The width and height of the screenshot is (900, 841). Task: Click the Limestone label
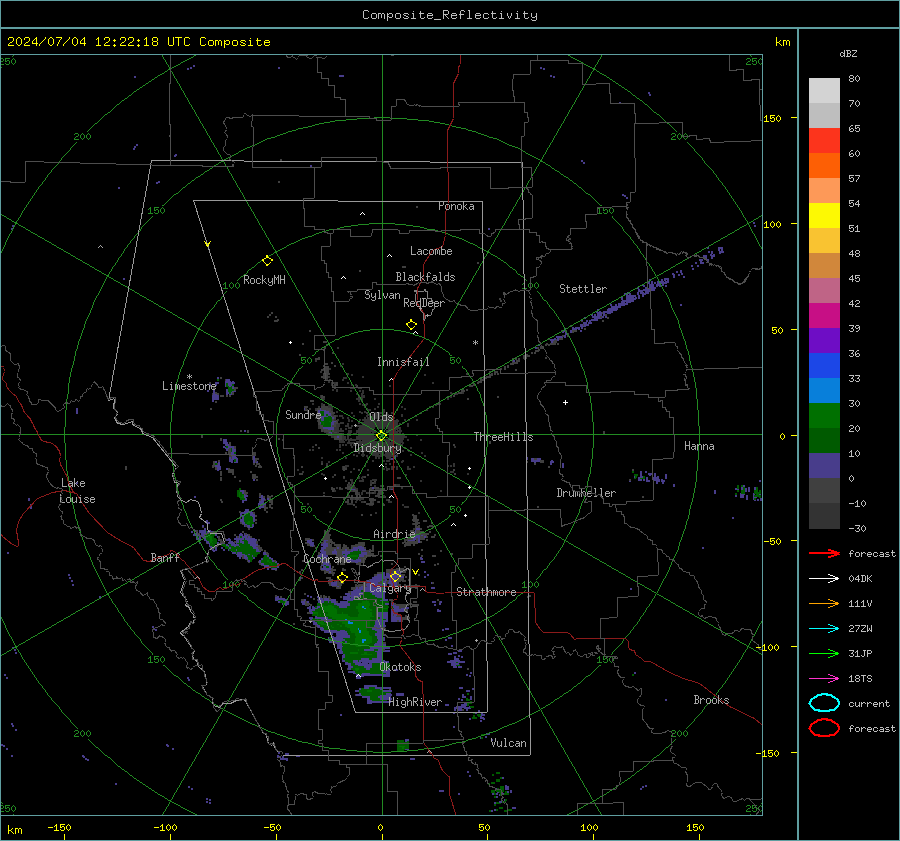tap(189, 386)
